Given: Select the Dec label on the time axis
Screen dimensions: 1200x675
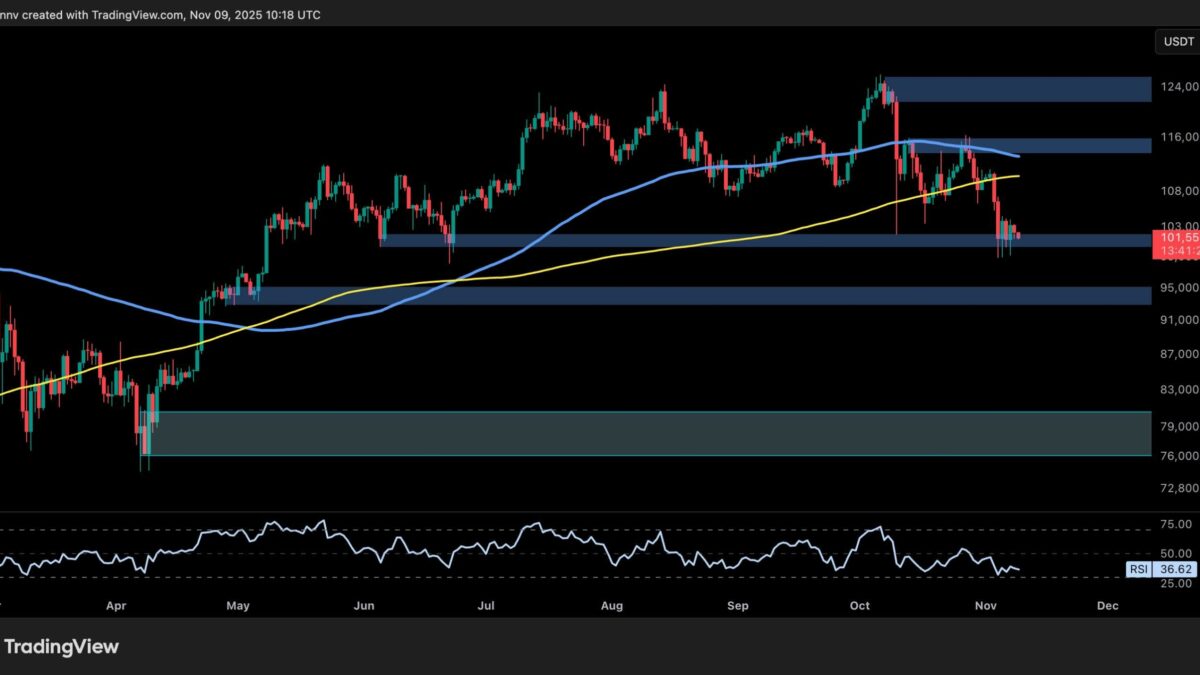Looking at the screenshot, I should click(x=1106, y=606).
